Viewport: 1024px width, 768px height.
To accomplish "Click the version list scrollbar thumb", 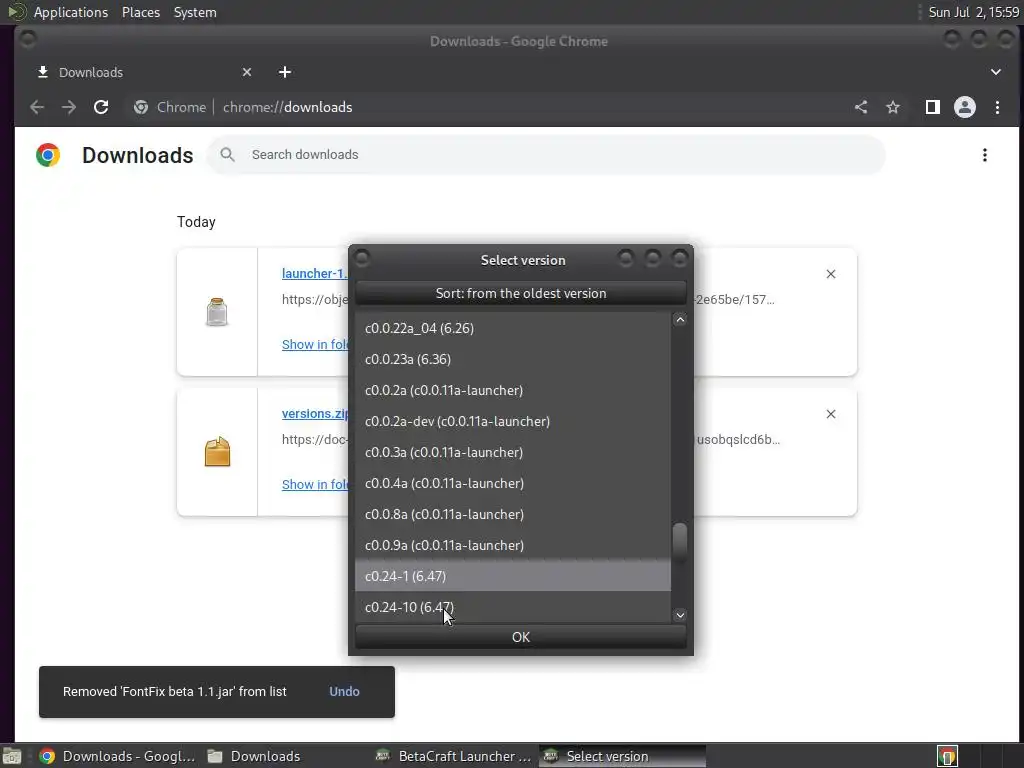I will (680, 541).
